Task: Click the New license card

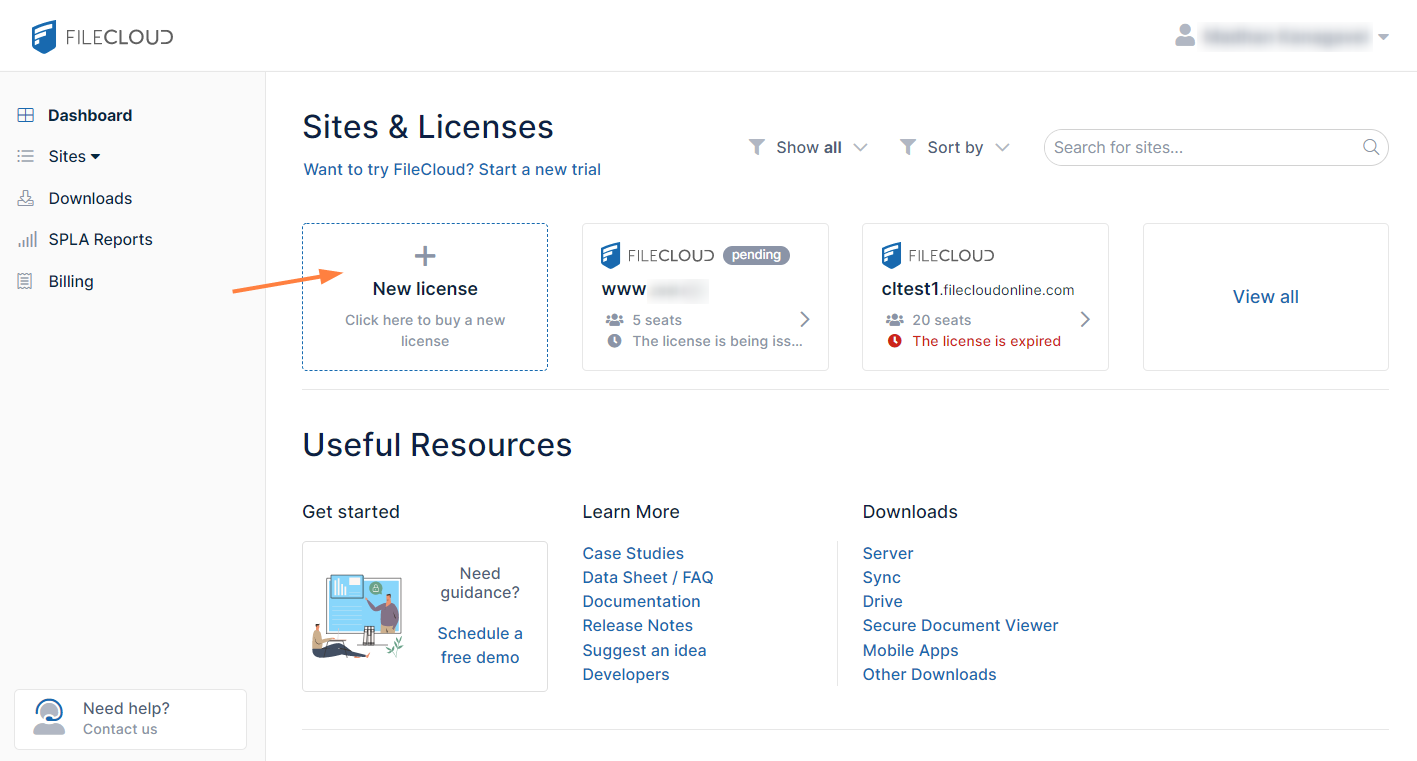Action: (424, 297)
